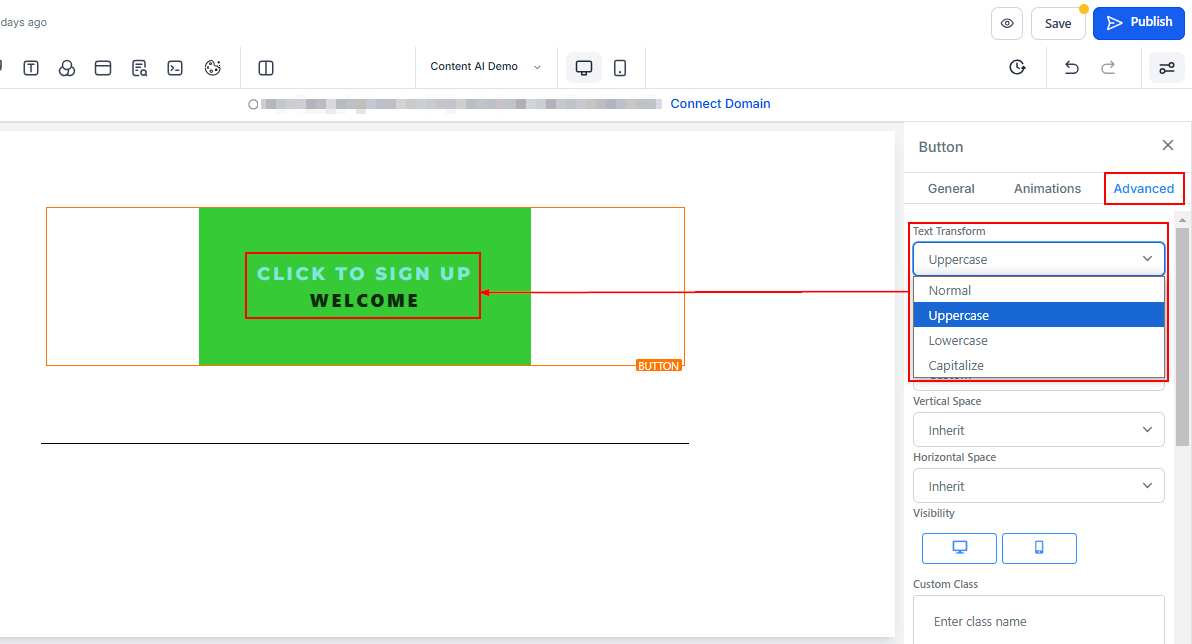Click the Publish button
The image size is (1192, 644).
point(1138,23)
